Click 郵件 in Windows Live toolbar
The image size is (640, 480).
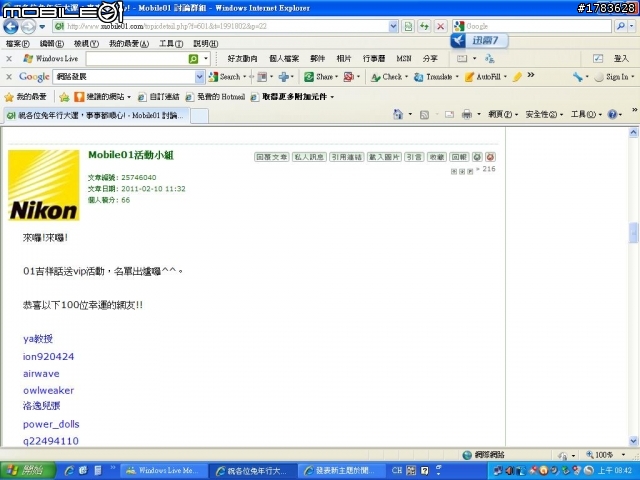pyautogui.click(x=317, y=59)
